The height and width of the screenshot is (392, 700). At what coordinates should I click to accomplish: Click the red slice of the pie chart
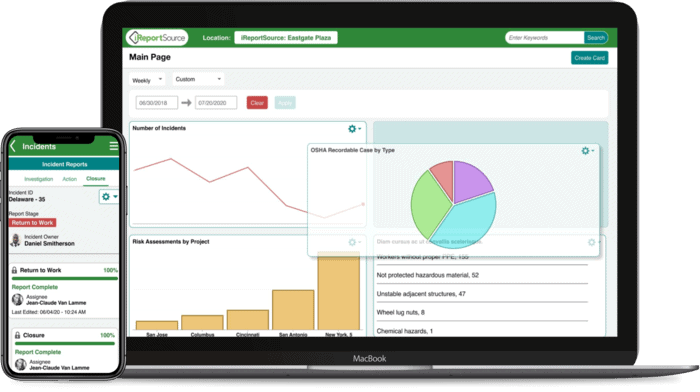pos(444,177)
